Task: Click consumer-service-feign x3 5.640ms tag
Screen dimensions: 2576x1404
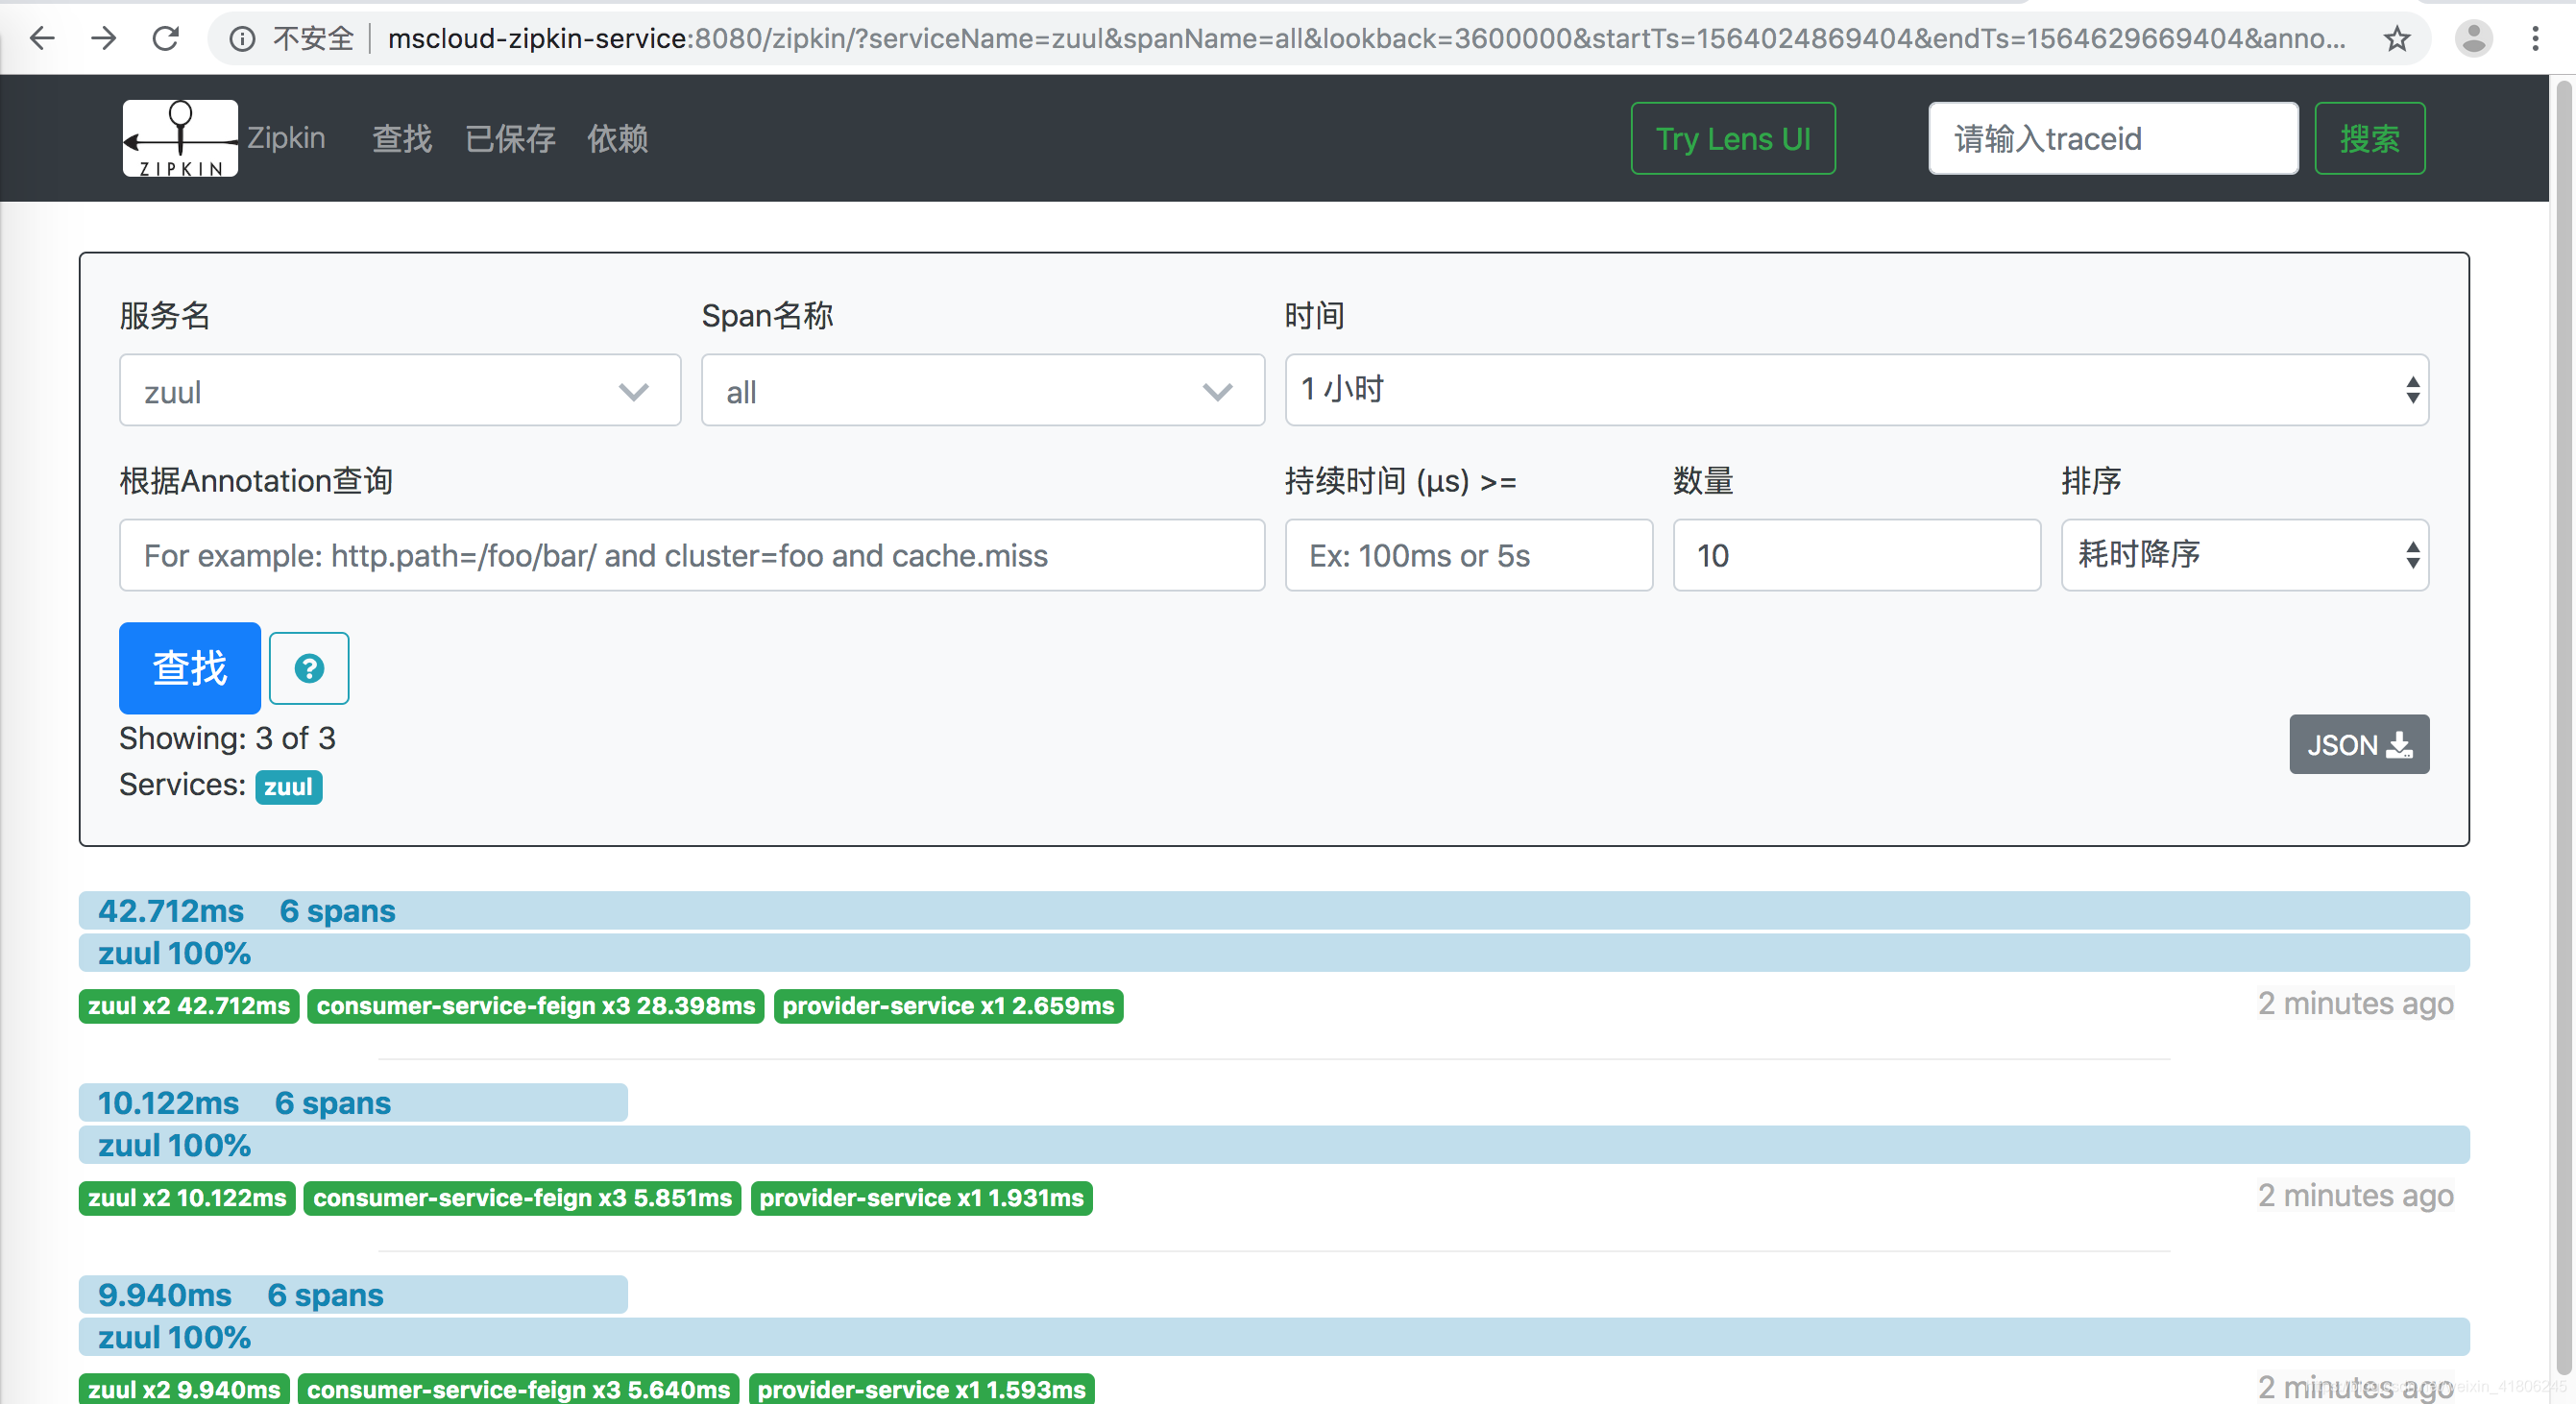Action: (x=518, y=1389)
